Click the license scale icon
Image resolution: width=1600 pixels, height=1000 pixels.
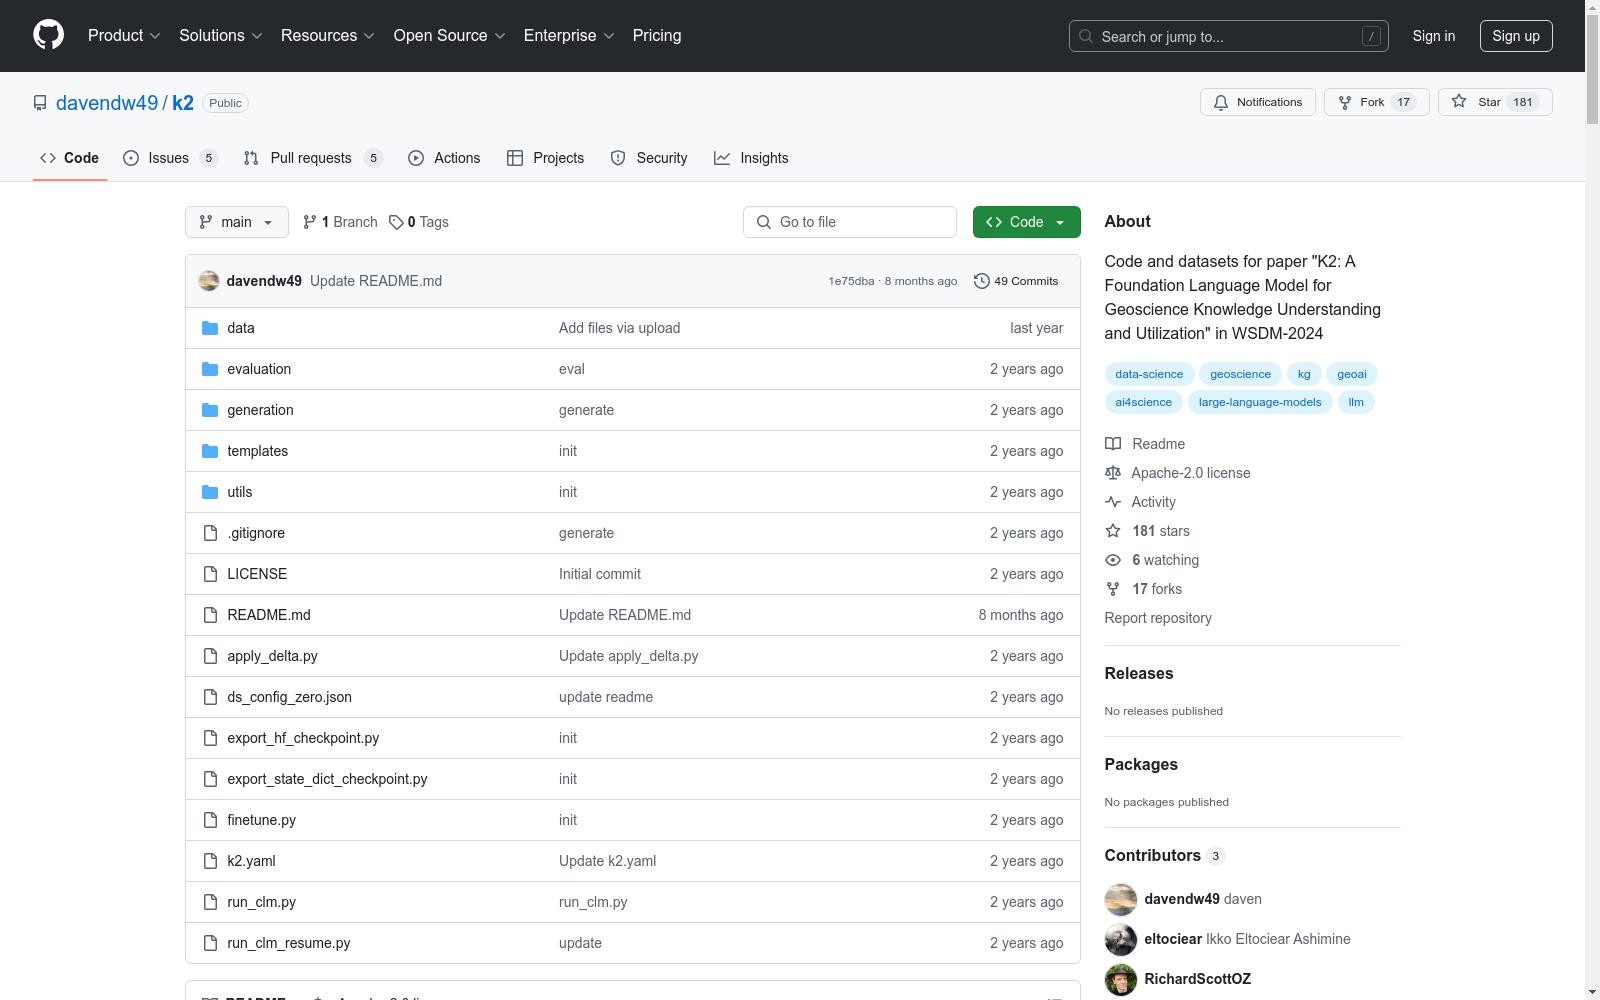point(1113,473)
